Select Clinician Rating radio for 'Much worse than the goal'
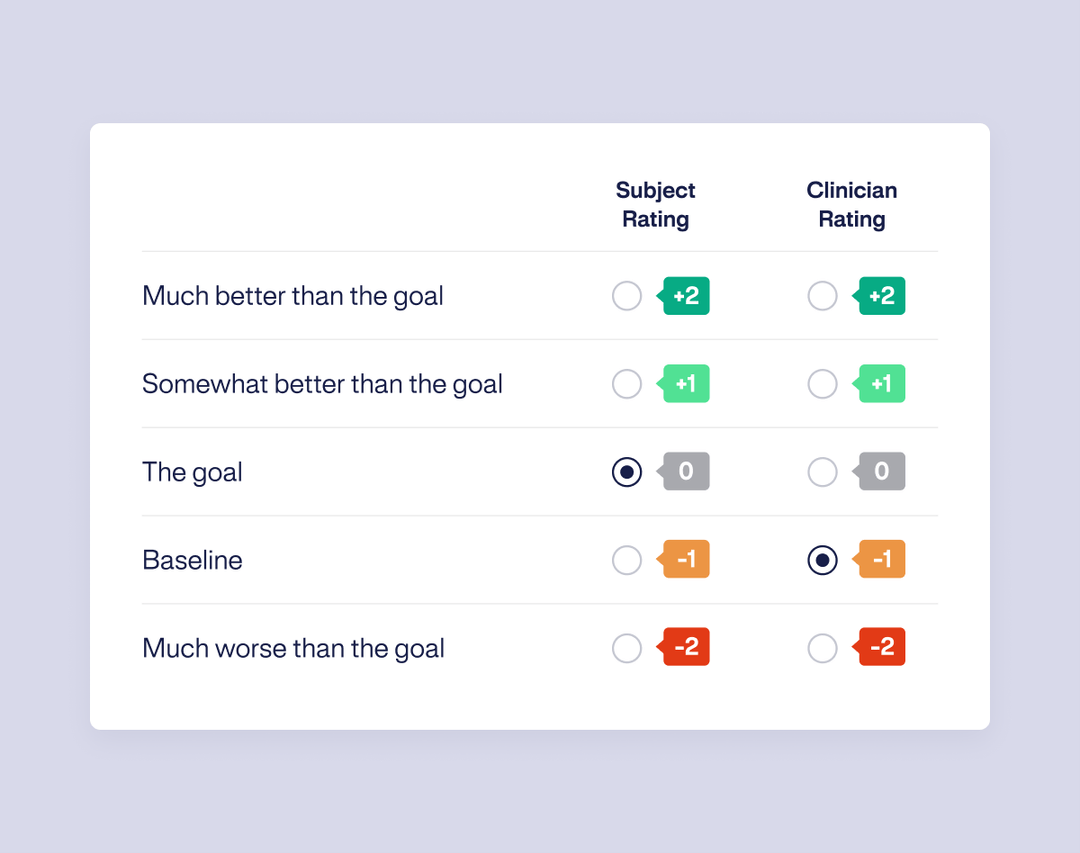The width and height of the screenshot is (1080, 853). click(822, 648)
